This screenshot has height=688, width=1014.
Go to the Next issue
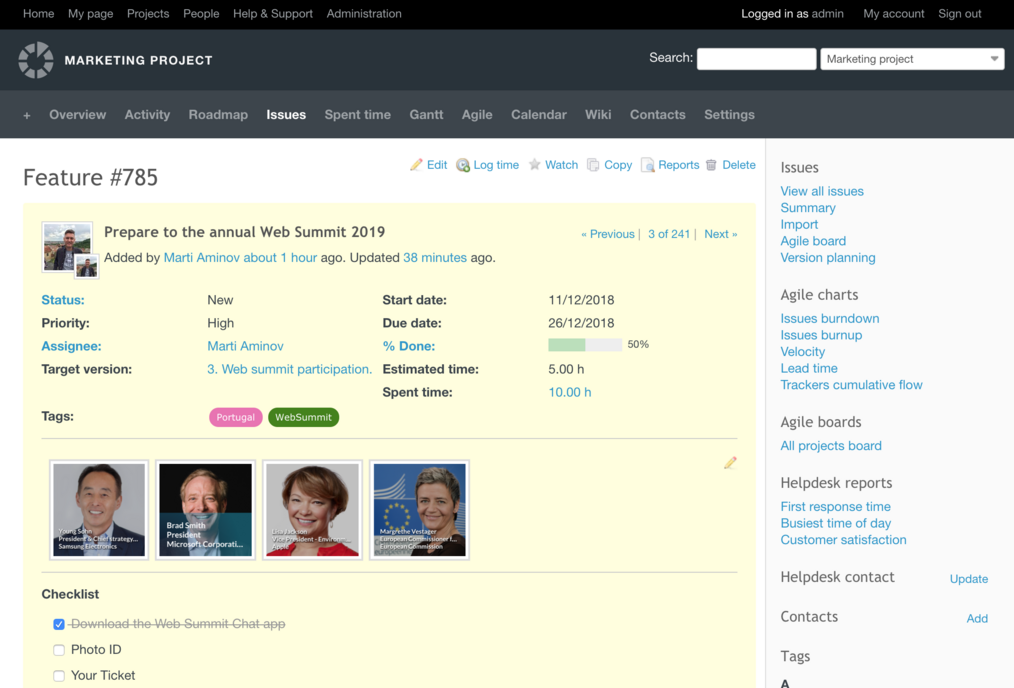pyautogui.click(x=720, y=234)
